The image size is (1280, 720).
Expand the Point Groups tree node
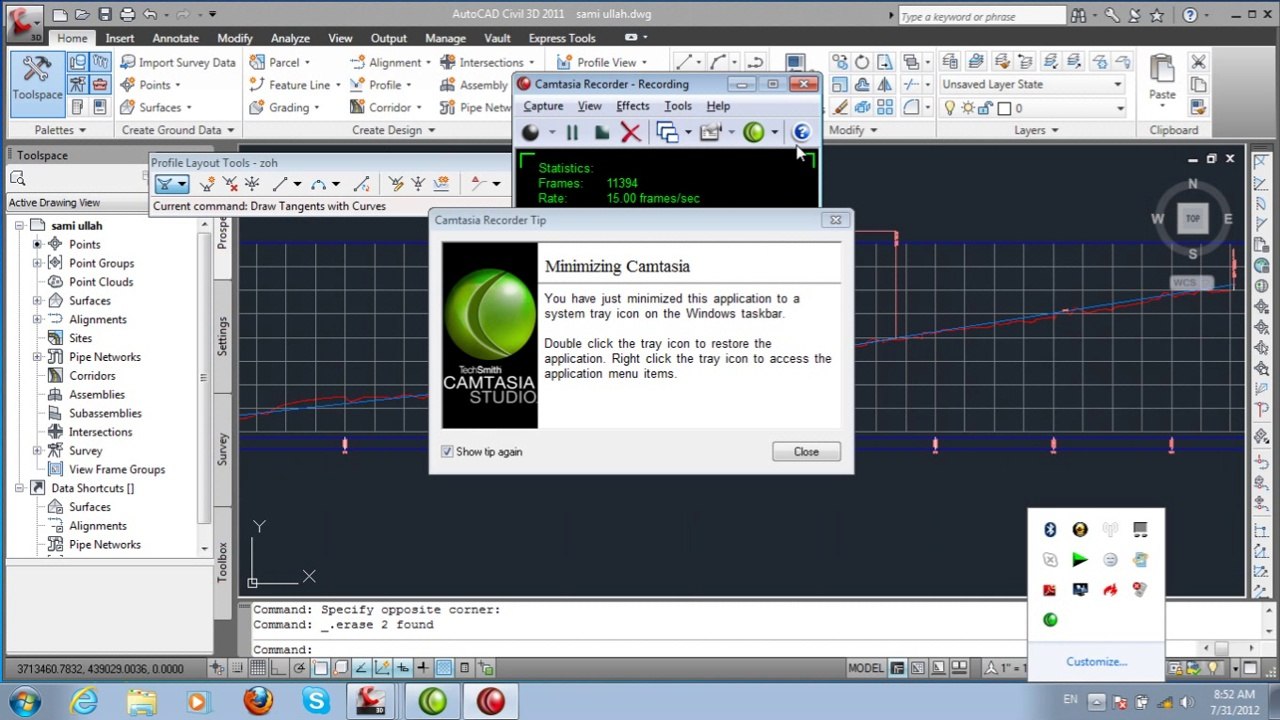tap(37, 263)
